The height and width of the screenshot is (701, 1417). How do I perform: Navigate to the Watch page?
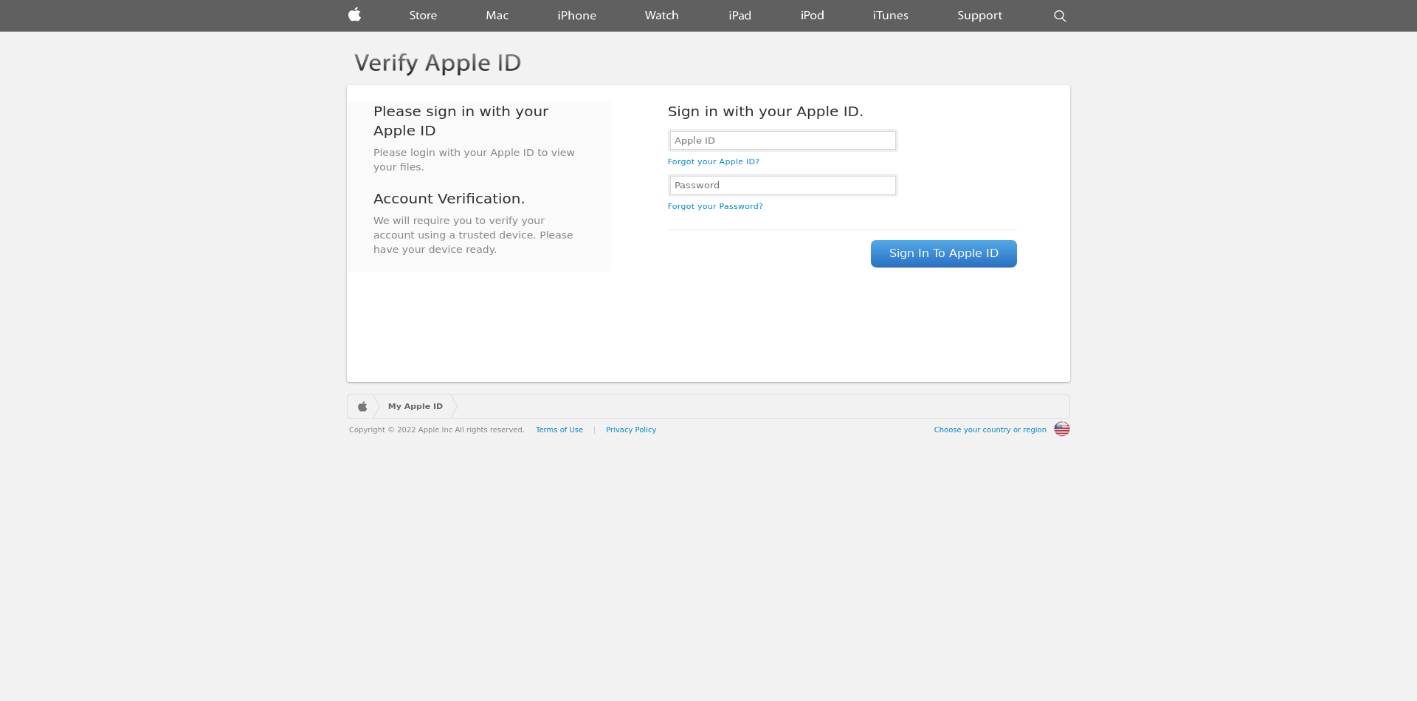pyautogui.click(x=661, y=15)
